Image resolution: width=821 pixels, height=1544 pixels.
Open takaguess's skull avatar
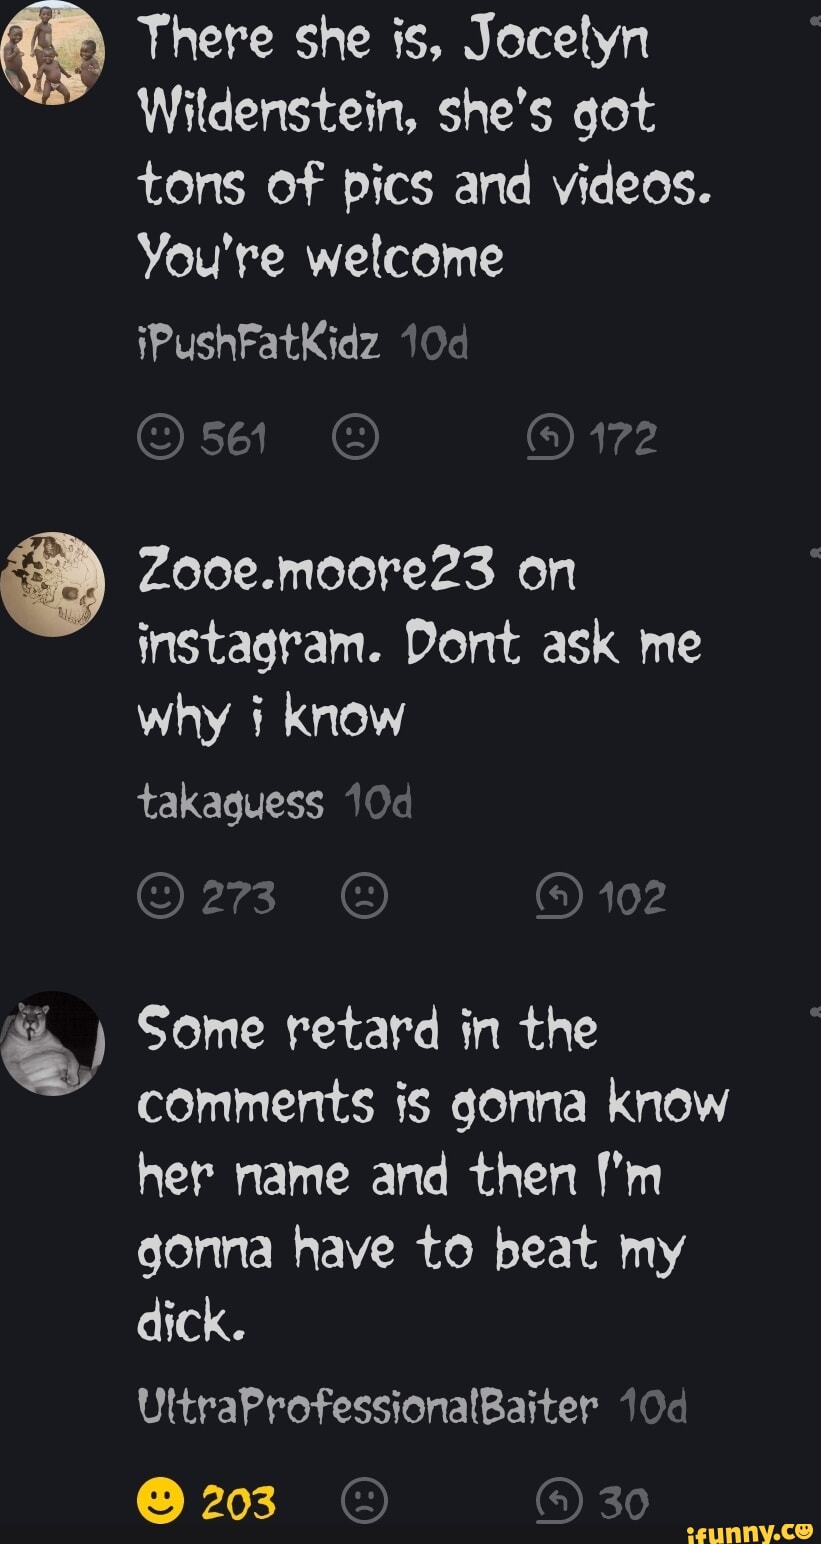[52, 584]
